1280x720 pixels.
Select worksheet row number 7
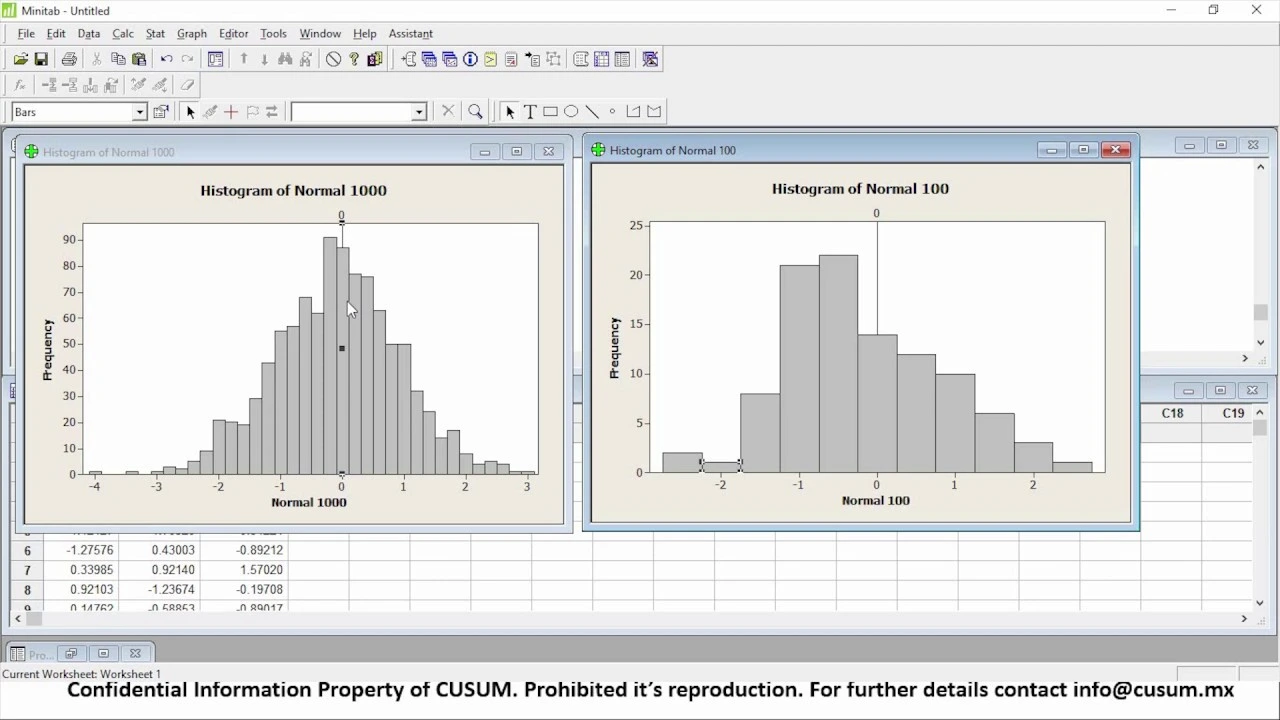point(27,570)
